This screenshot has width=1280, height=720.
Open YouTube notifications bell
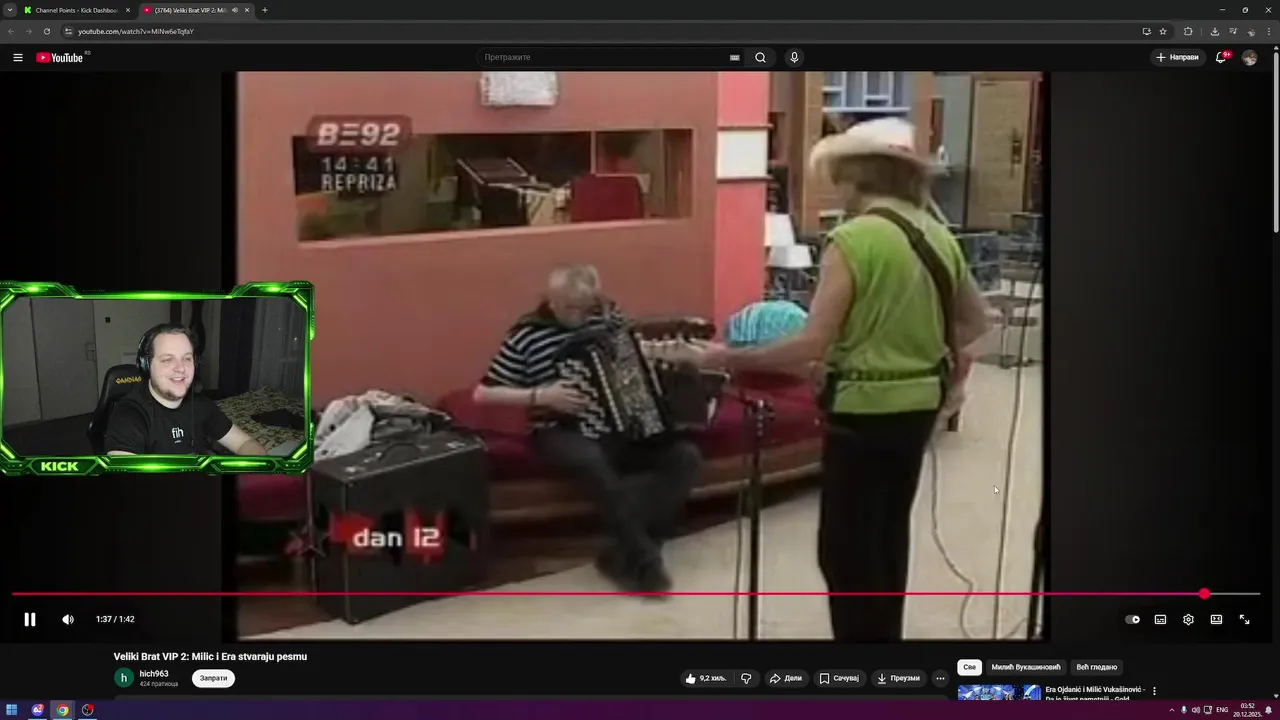pyautogui.click(x=1221, y=57)
